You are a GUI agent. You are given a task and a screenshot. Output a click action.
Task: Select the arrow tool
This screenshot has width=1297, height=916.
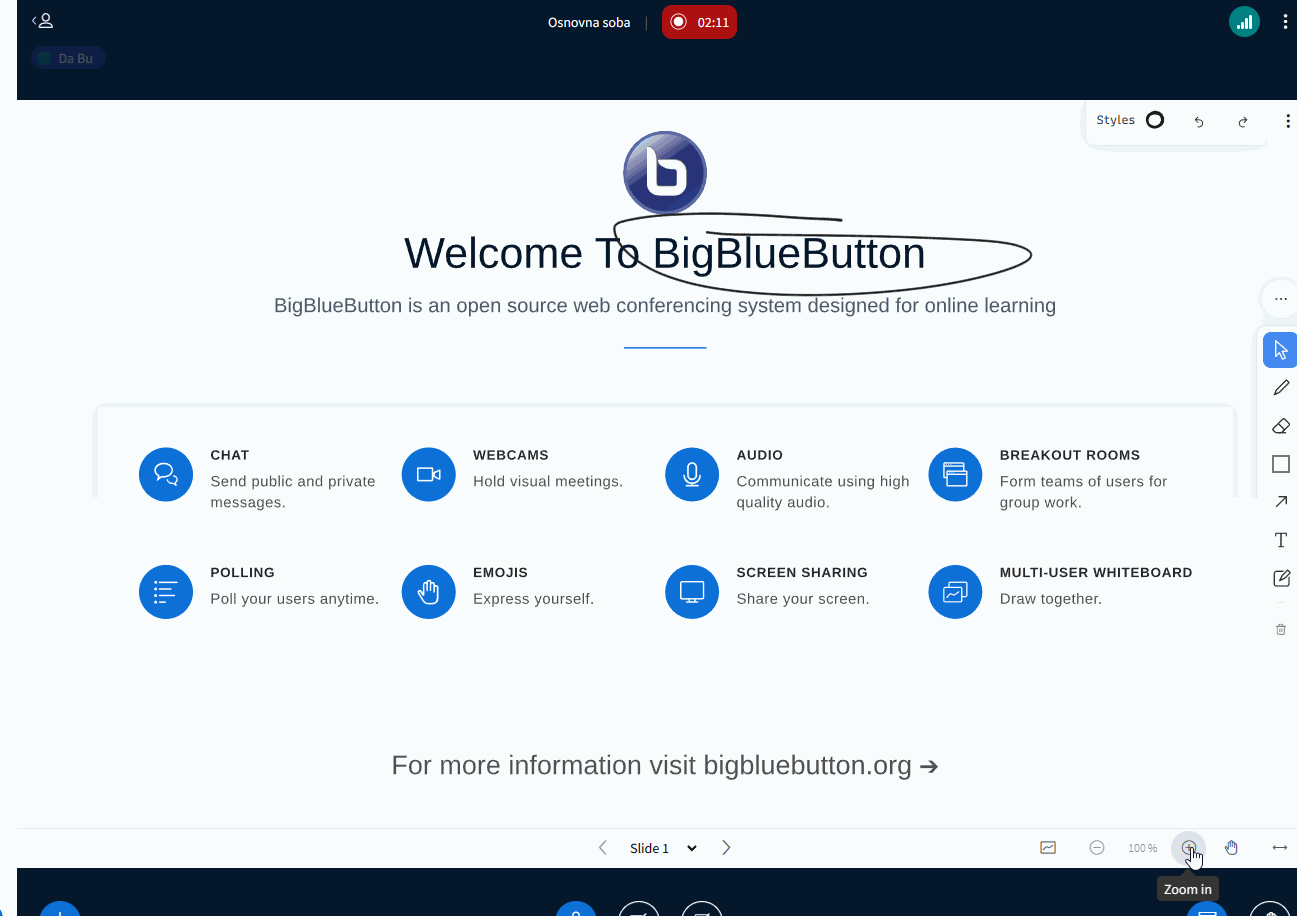[1281, 501]
